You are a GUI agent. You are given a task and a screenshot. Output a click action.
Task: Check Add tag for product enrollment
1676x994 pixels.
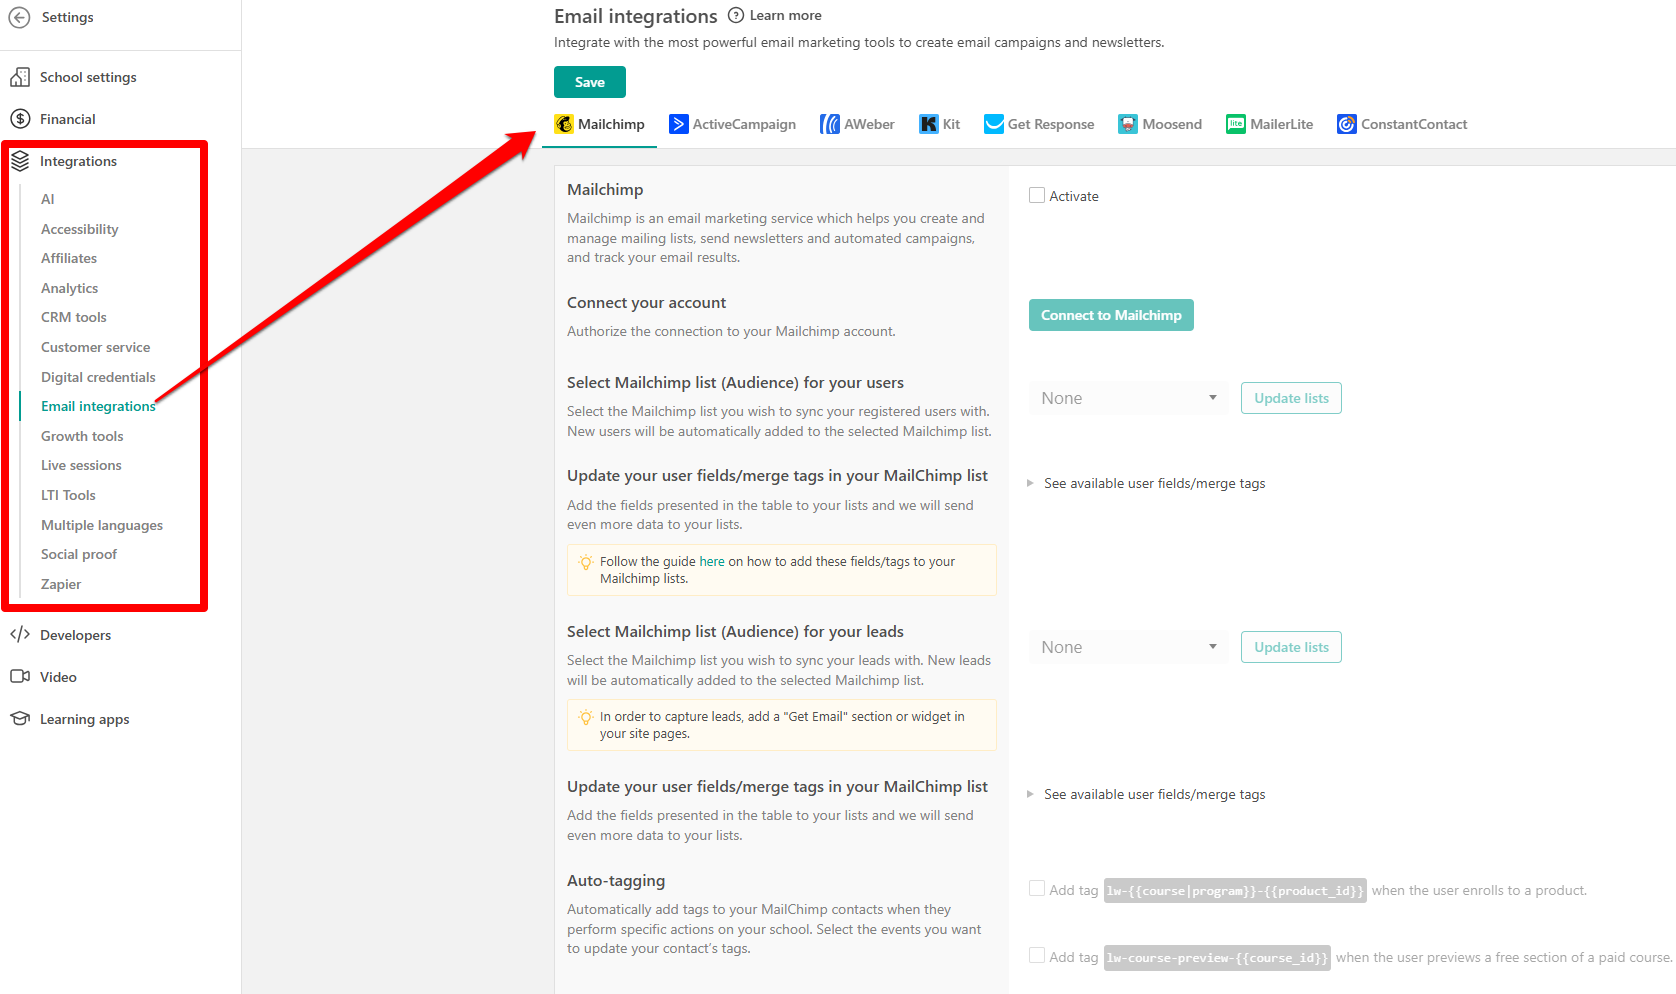1037,889
